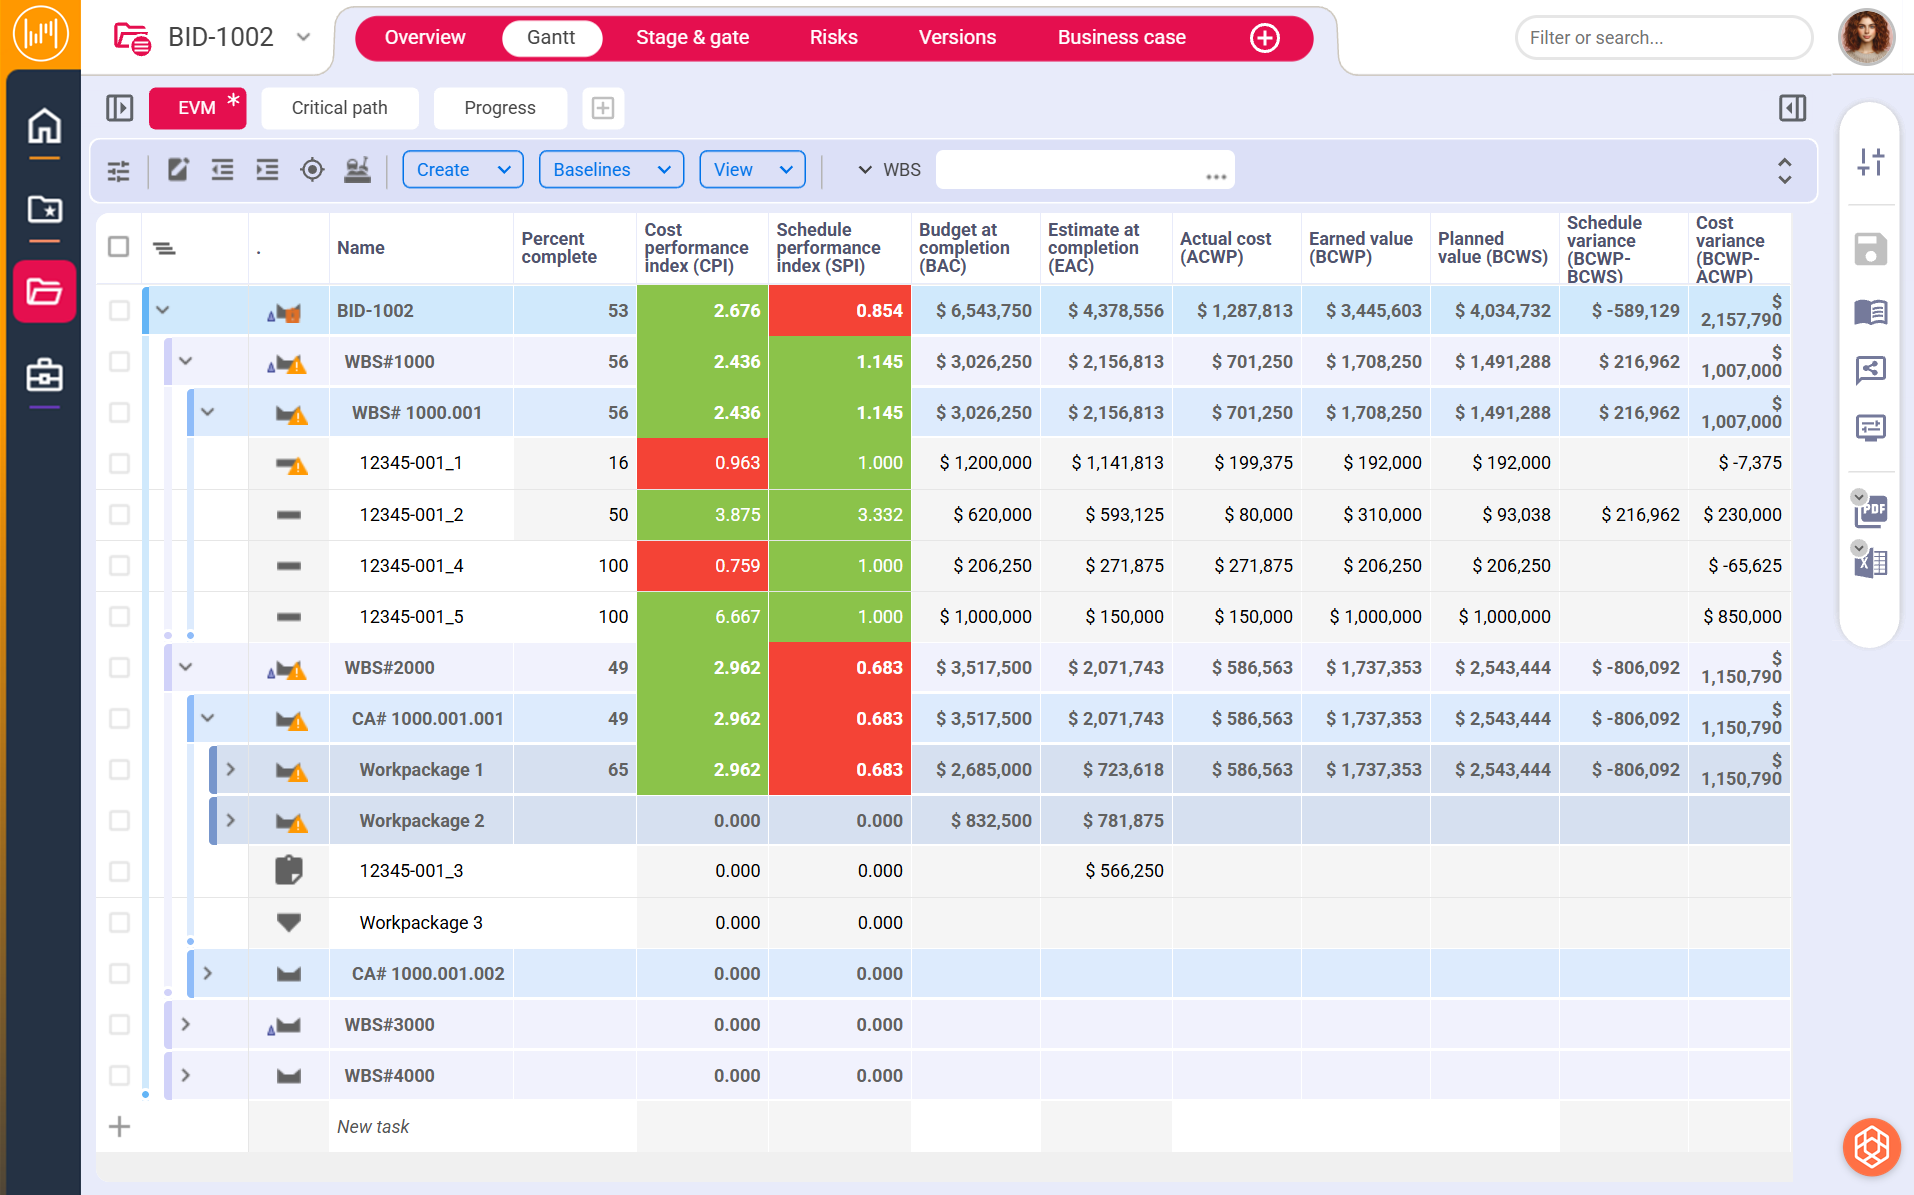
Task: Check the 12345-001_2 row checkbox
Action: coord(119,515)
